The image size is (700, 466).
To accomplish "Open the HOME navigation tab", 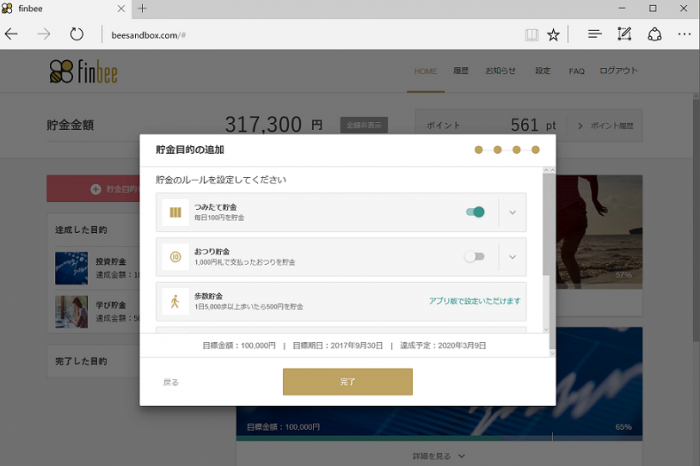I will coord(425,71).
